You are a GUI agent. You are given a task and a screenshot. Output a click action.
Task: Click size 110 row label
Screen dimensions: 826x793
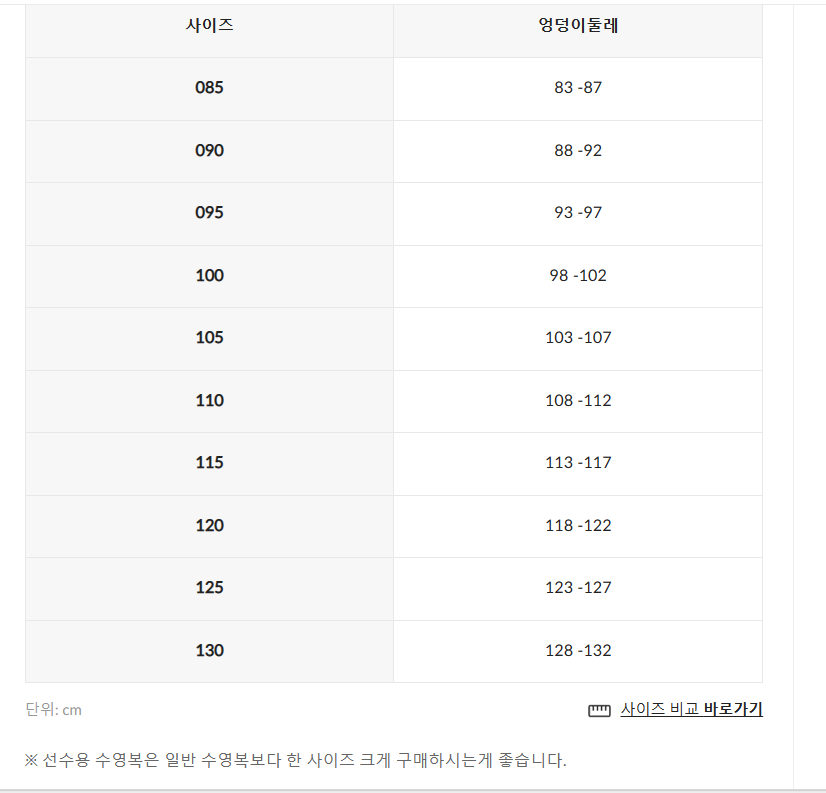[x=210, y=401]
